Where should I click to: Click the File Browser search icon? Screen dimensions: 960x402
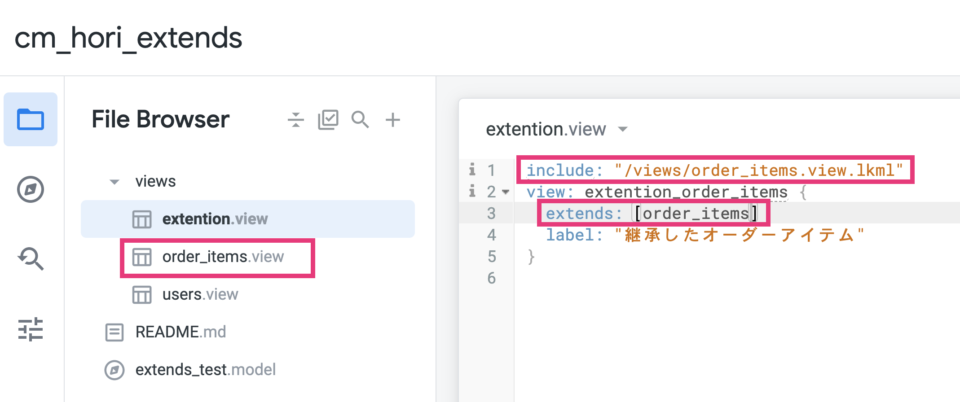pyautogui.click(x=360, y=120)
